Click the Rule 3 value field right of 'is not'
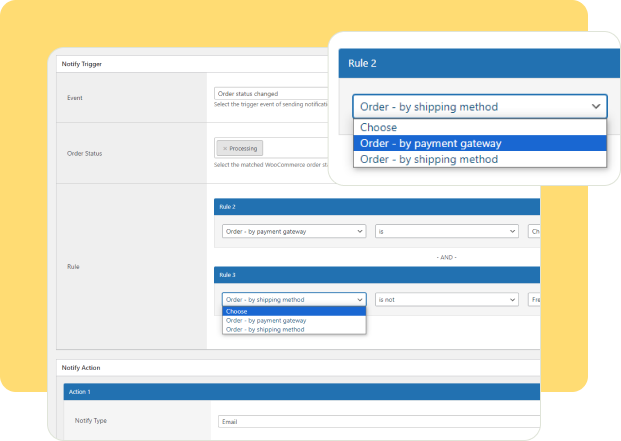Viewport: 621px width, 441px height. click(534, 299)
